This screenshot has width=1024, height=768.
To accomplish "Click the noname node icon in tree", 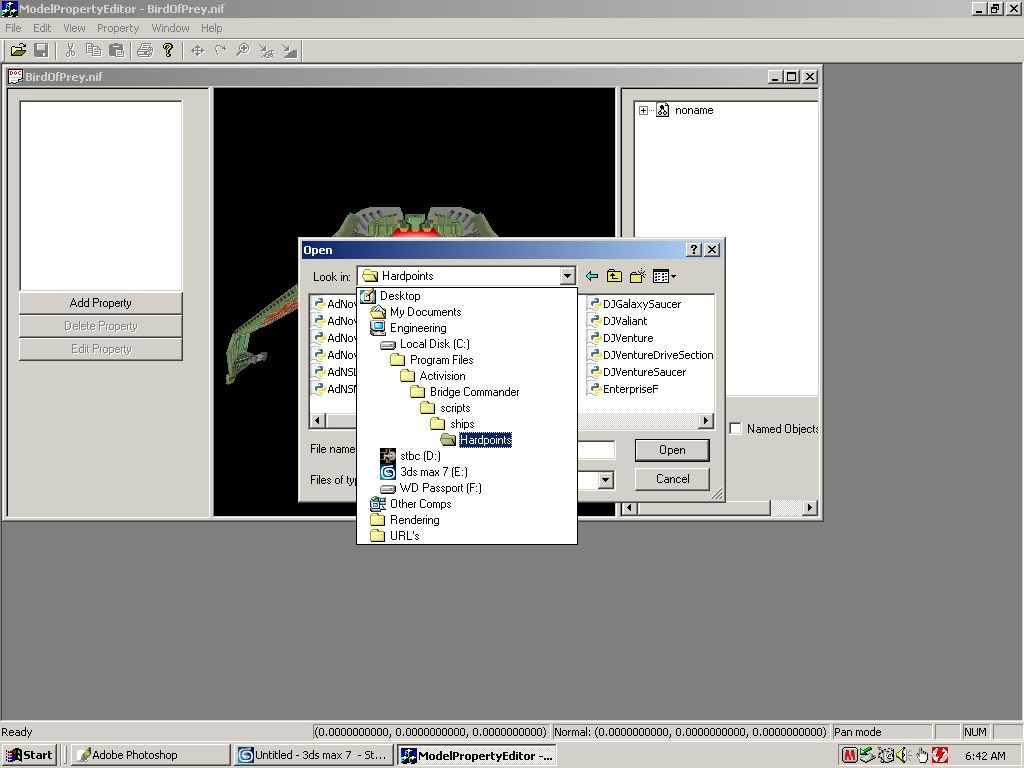I will pos(663,110).
